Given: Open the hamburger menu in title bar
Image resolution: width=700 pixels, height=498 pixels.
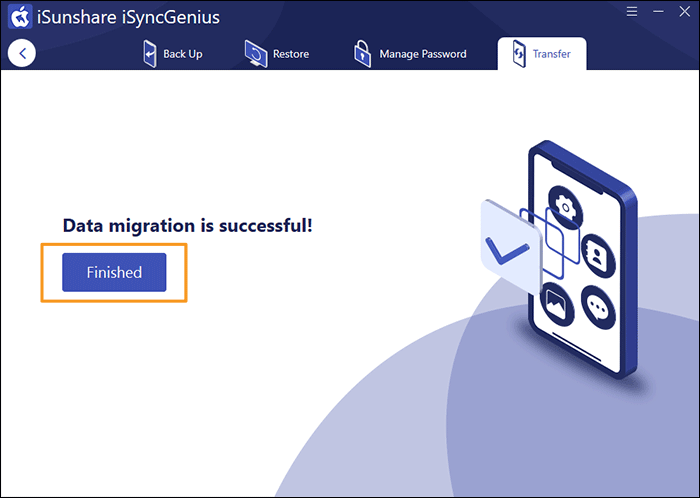Looking at the screenshot, I should tap(632, 12).
